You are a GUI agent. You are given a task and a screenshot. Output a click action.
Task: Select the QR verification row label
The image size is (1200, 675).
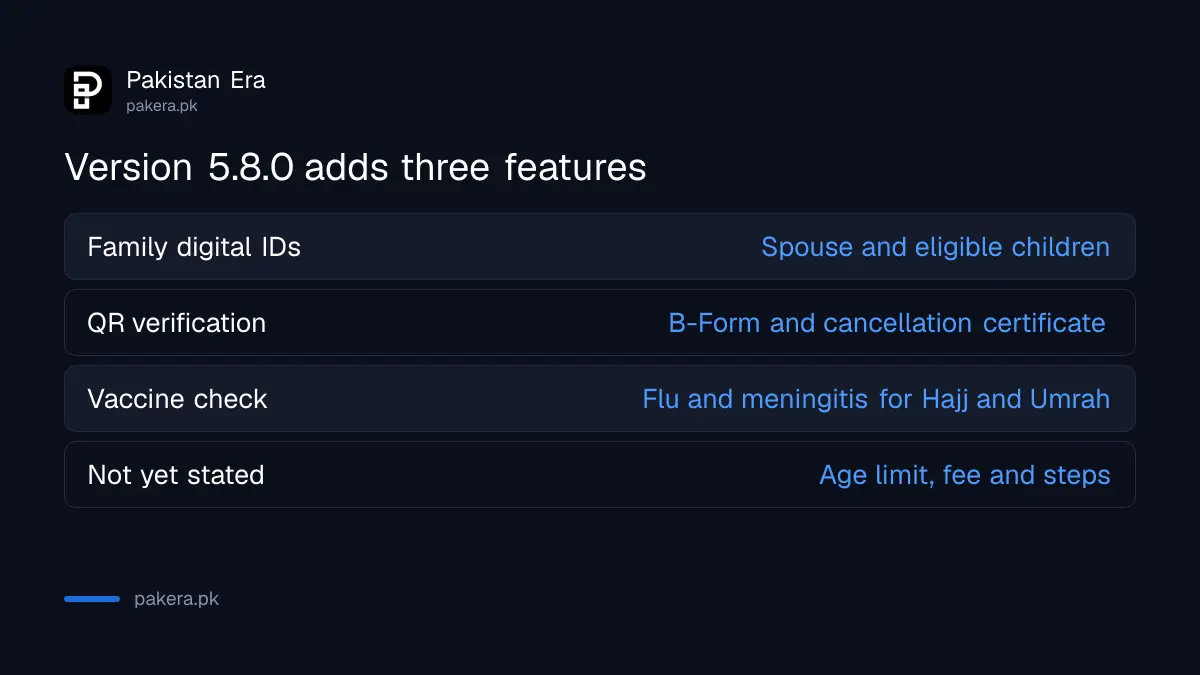pos(177,323)
